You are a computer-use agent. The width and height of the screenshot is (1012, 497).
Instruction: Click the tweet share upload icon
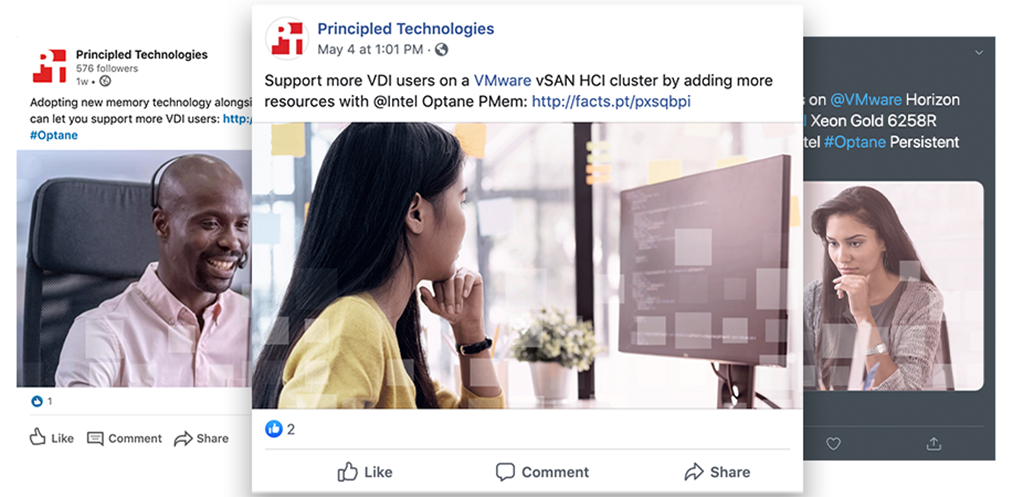point(933,444)
